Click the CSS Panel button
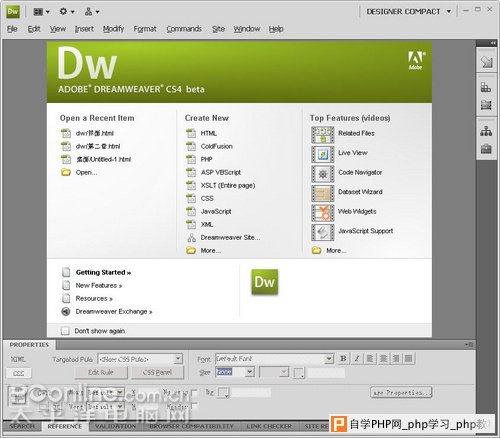 coord(157,372)
